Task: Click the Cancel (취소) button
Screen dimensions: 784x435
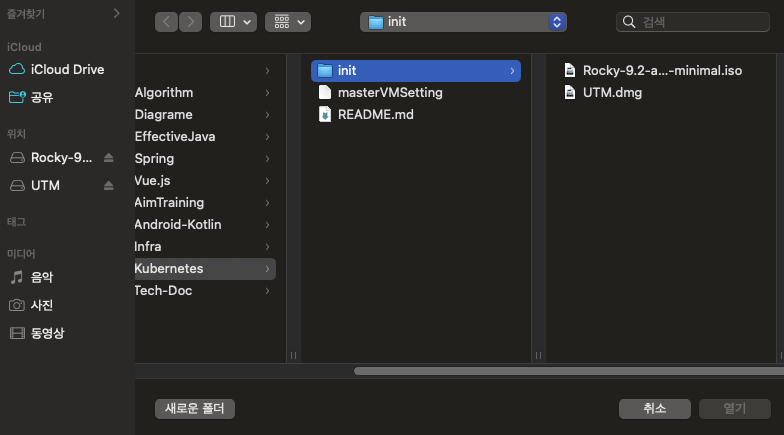Action: 655,408
